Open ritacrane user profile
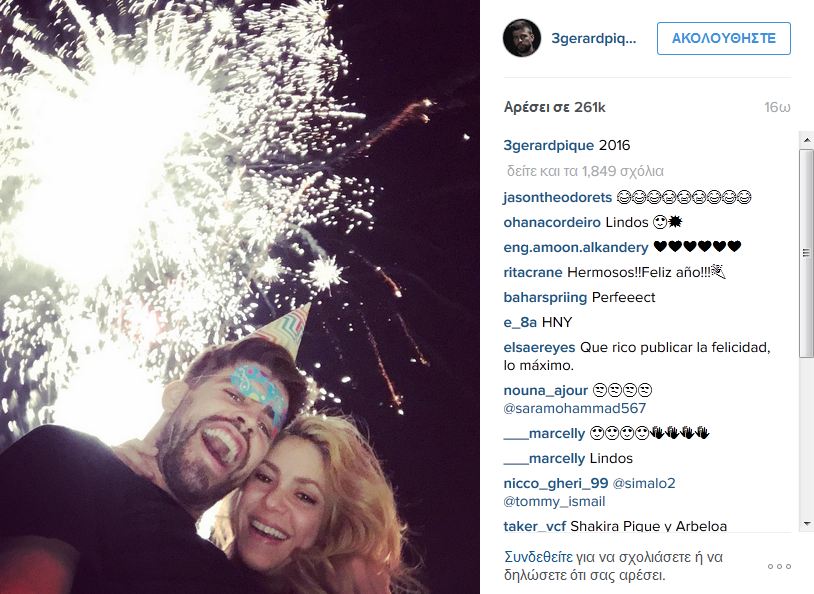814x594 pixels. pyautogui.click(x=533, y=272)
